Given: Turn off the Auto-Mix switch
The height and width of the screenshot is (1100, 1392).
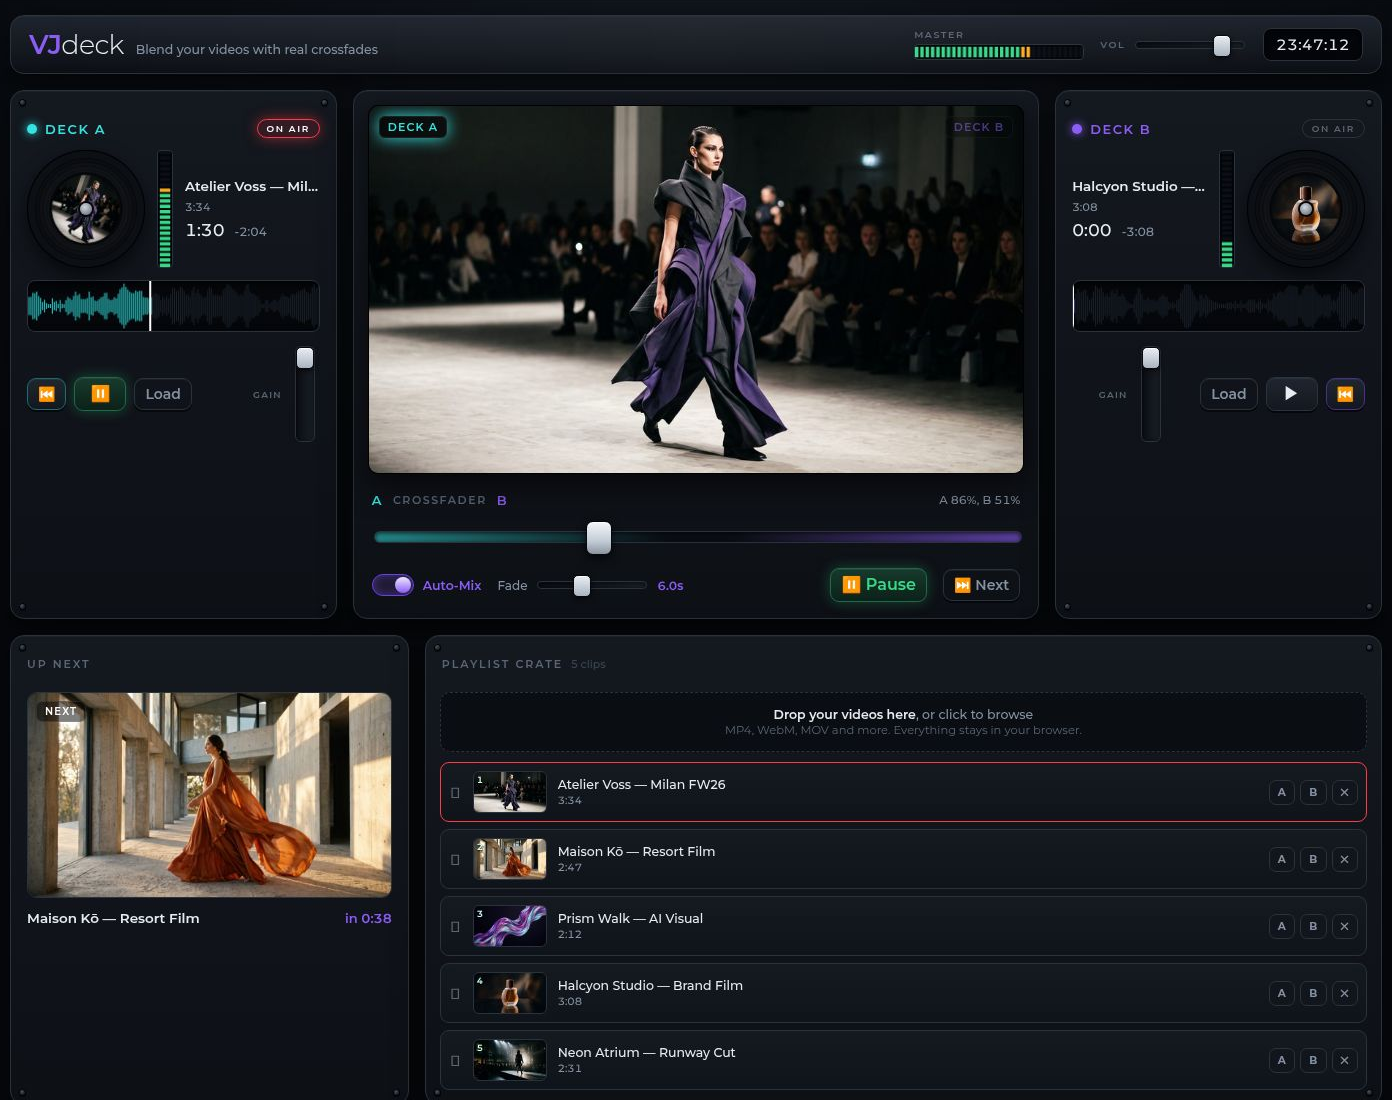Looking at the screenshot, I should [x=393, y=585].
